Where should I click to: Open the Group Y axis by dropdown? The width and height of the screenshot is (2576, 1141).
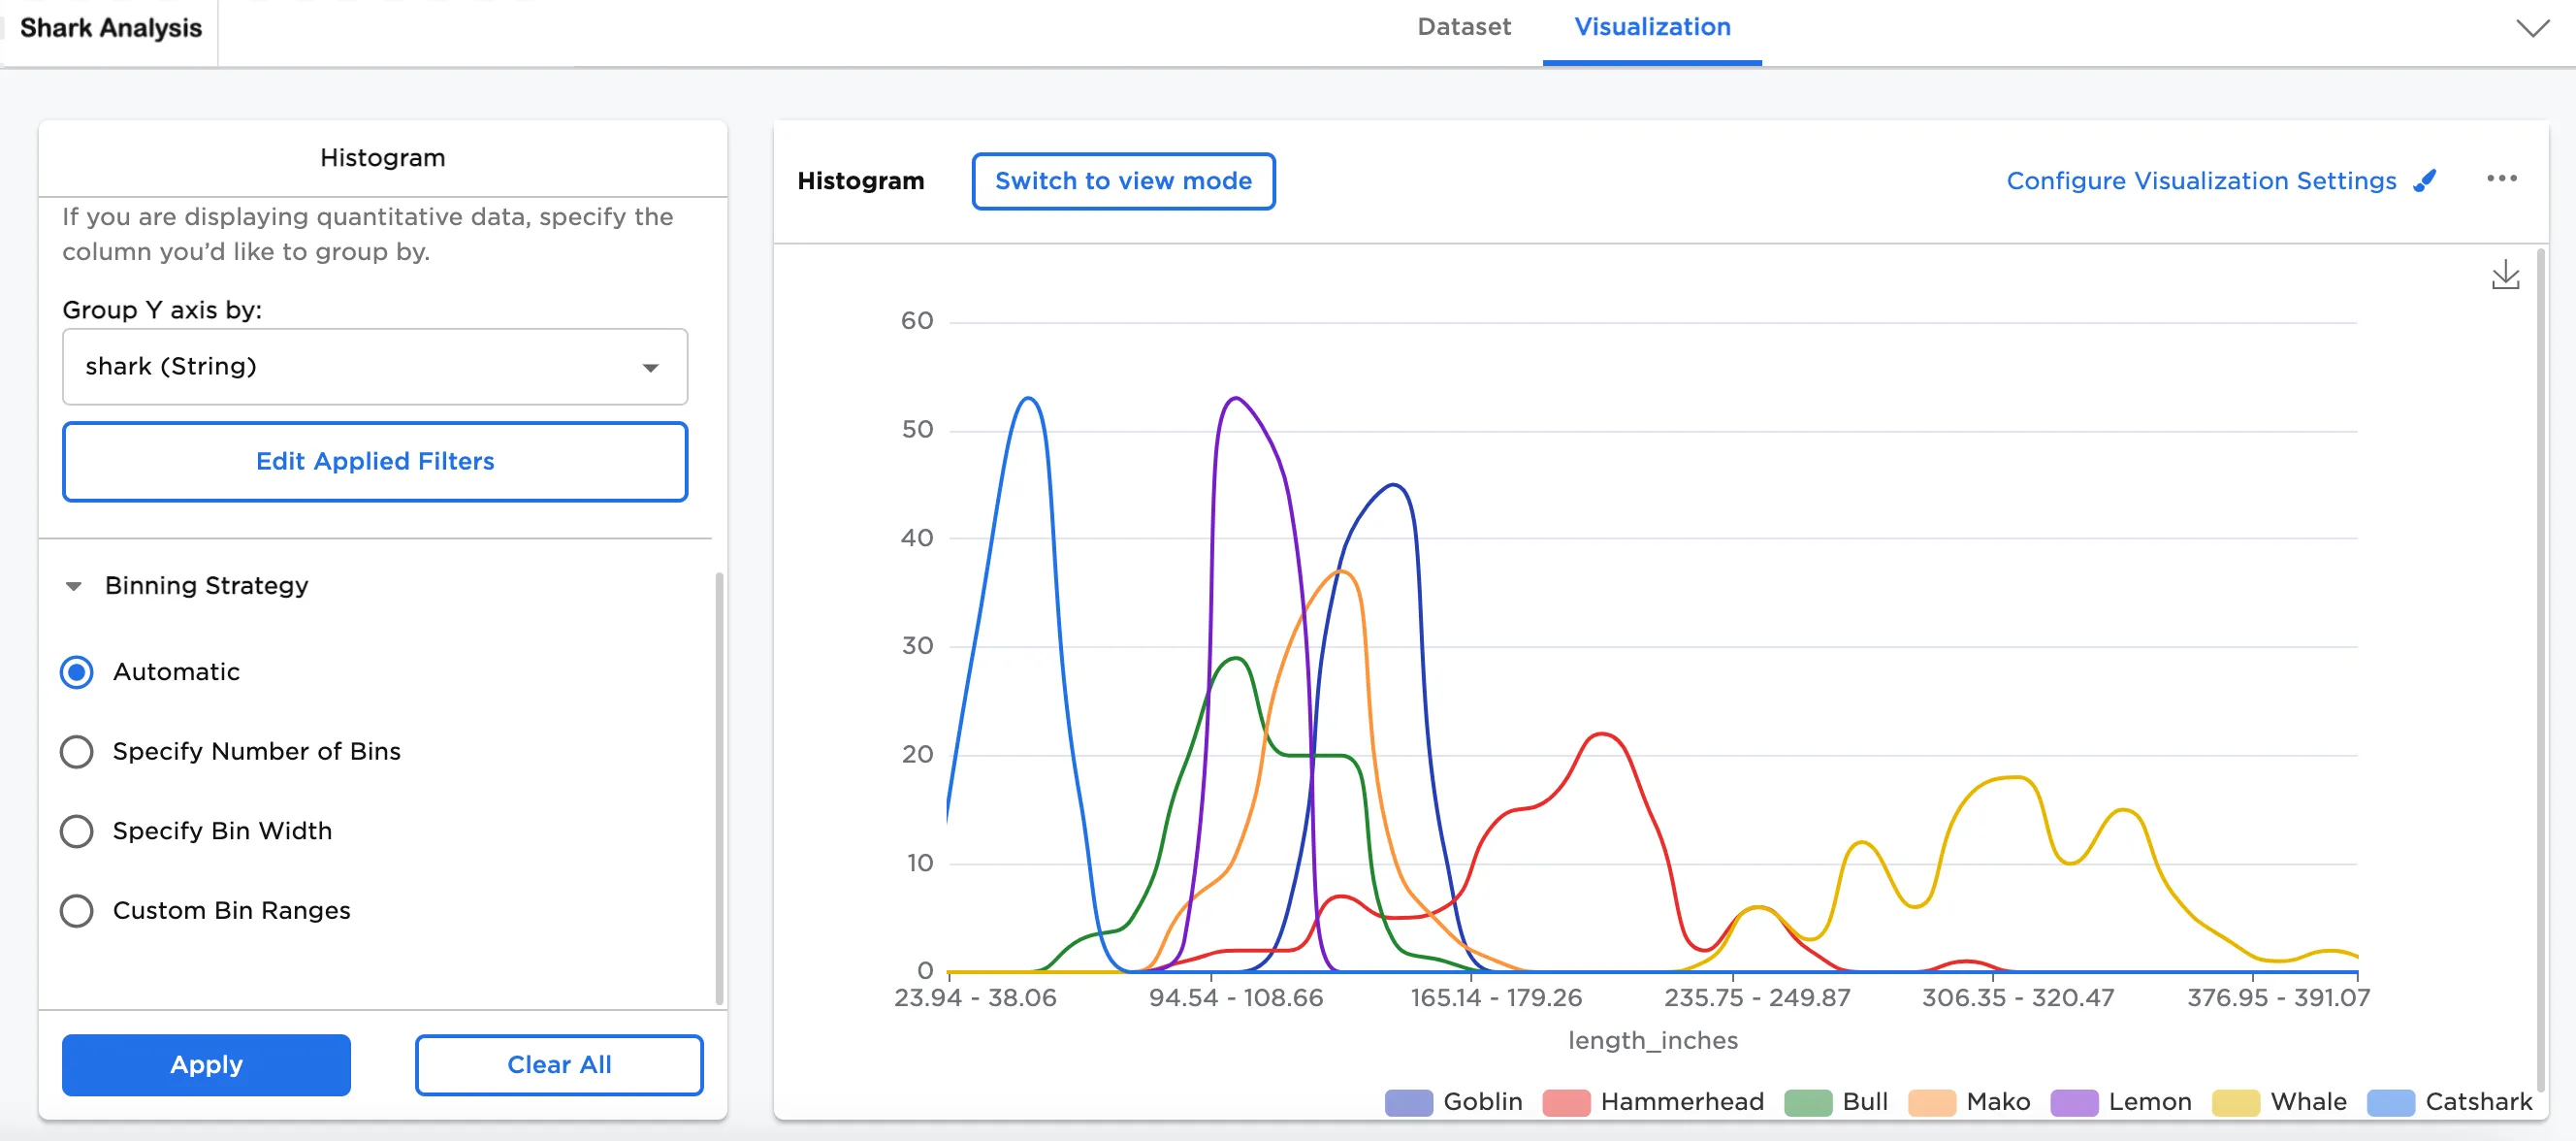[x=374, y=367]
